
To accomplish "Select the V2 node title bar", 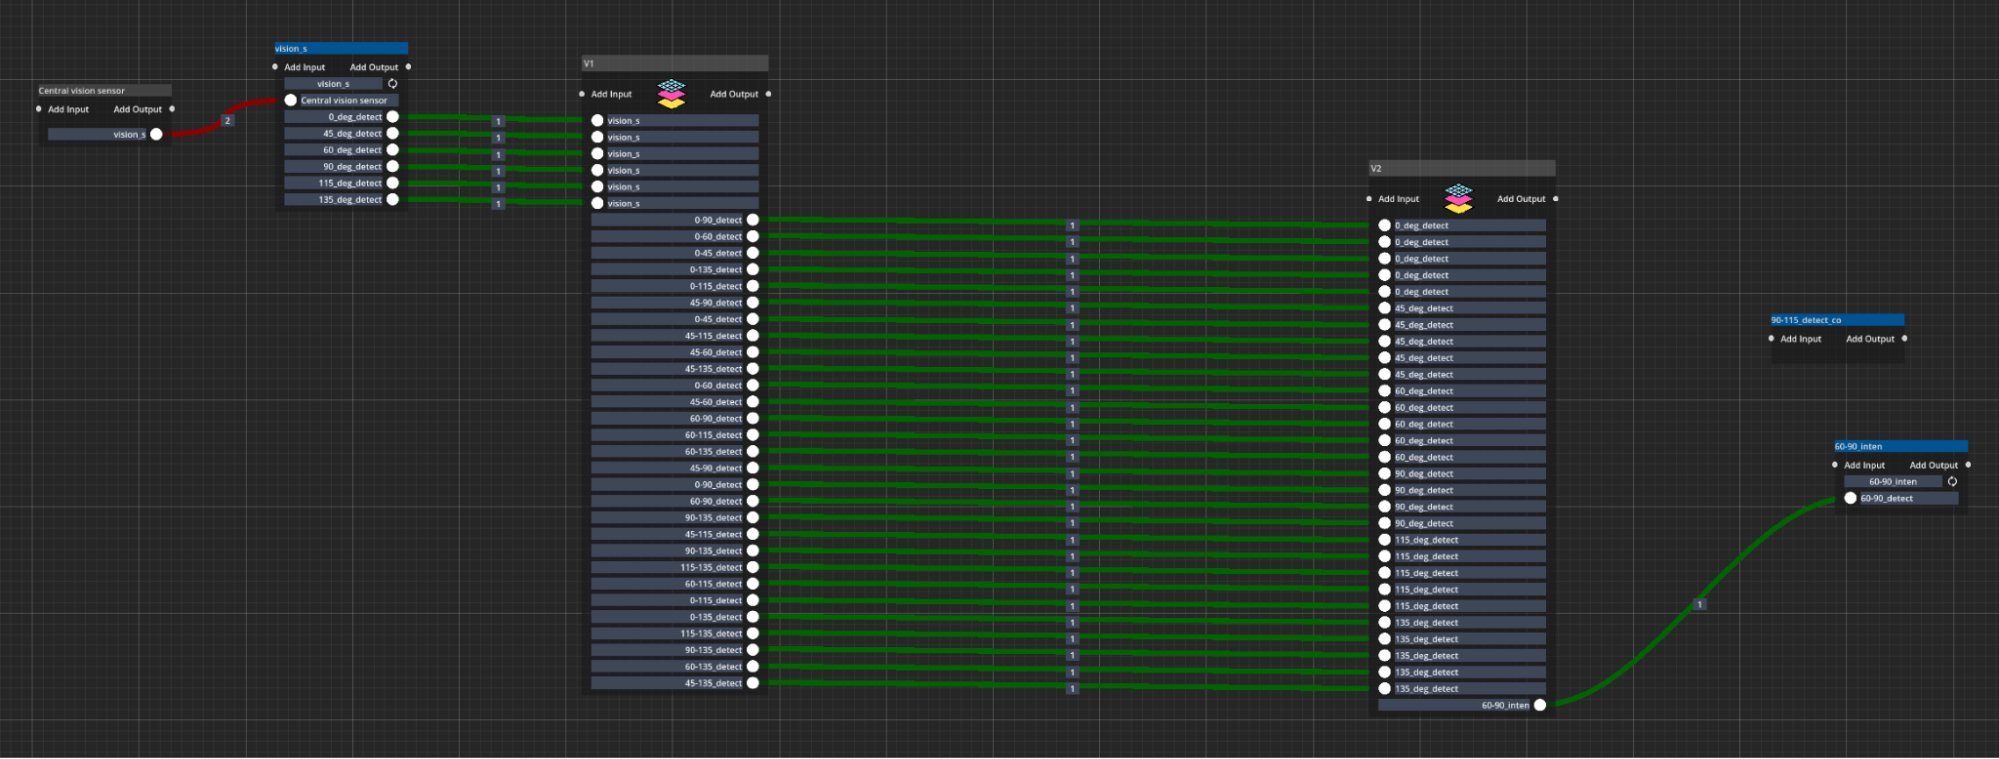I will [x=1461, y=168].
